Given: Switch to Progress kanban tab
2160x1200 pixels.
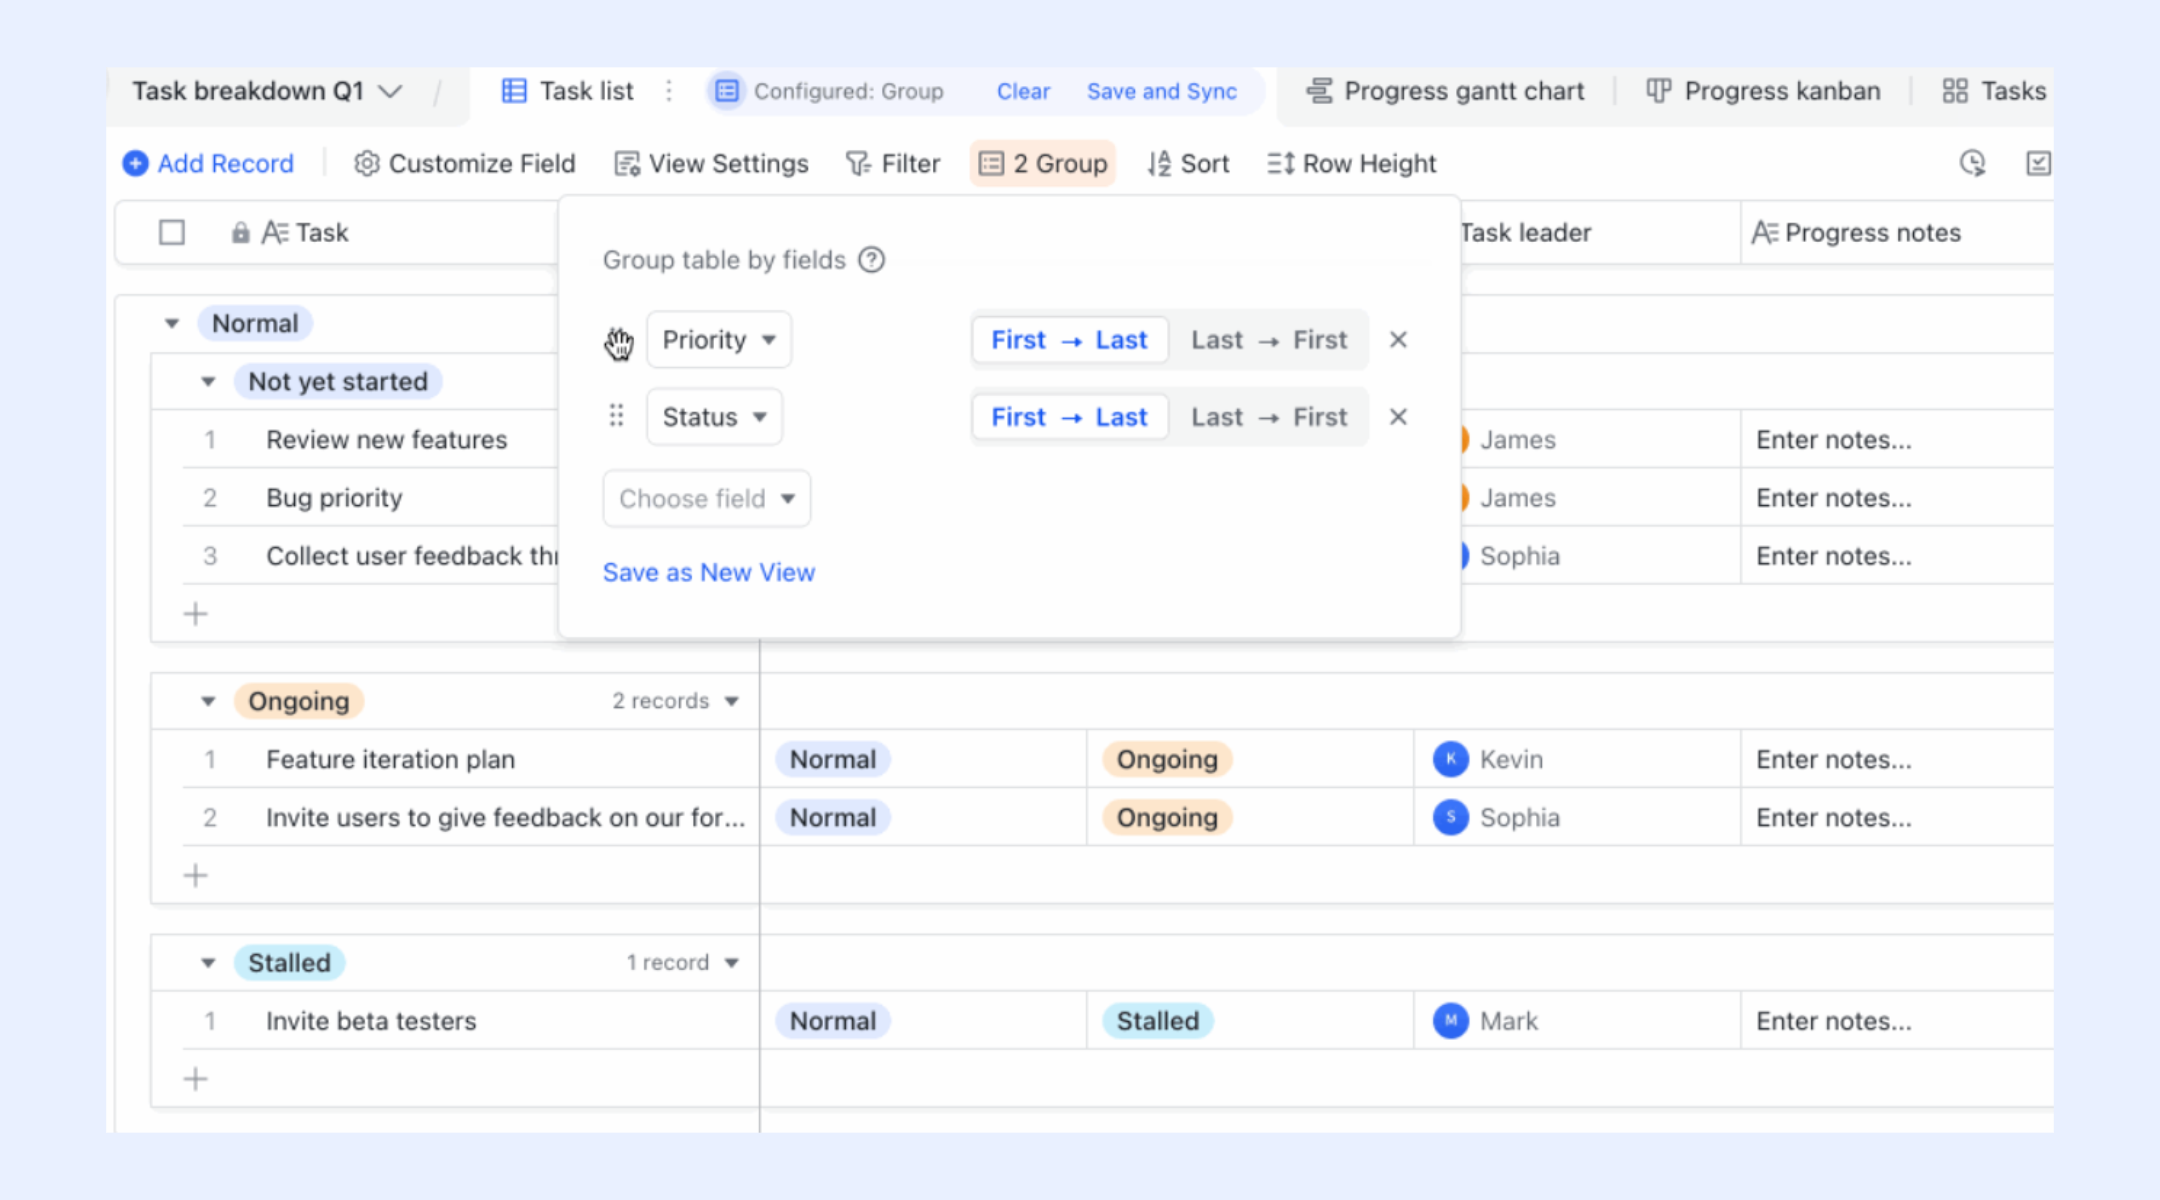Looking at the screenshot, I should point(1763,91).
